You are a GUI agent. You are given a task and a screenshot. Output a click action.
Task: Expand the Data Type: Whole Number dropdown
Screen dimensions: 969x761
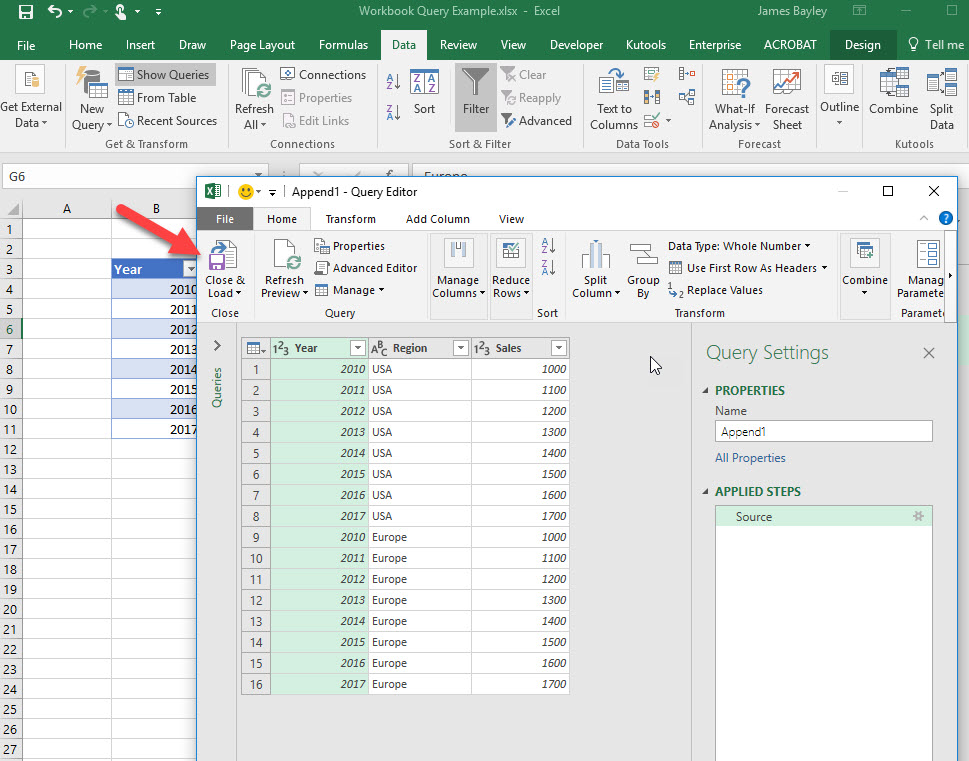739,246
